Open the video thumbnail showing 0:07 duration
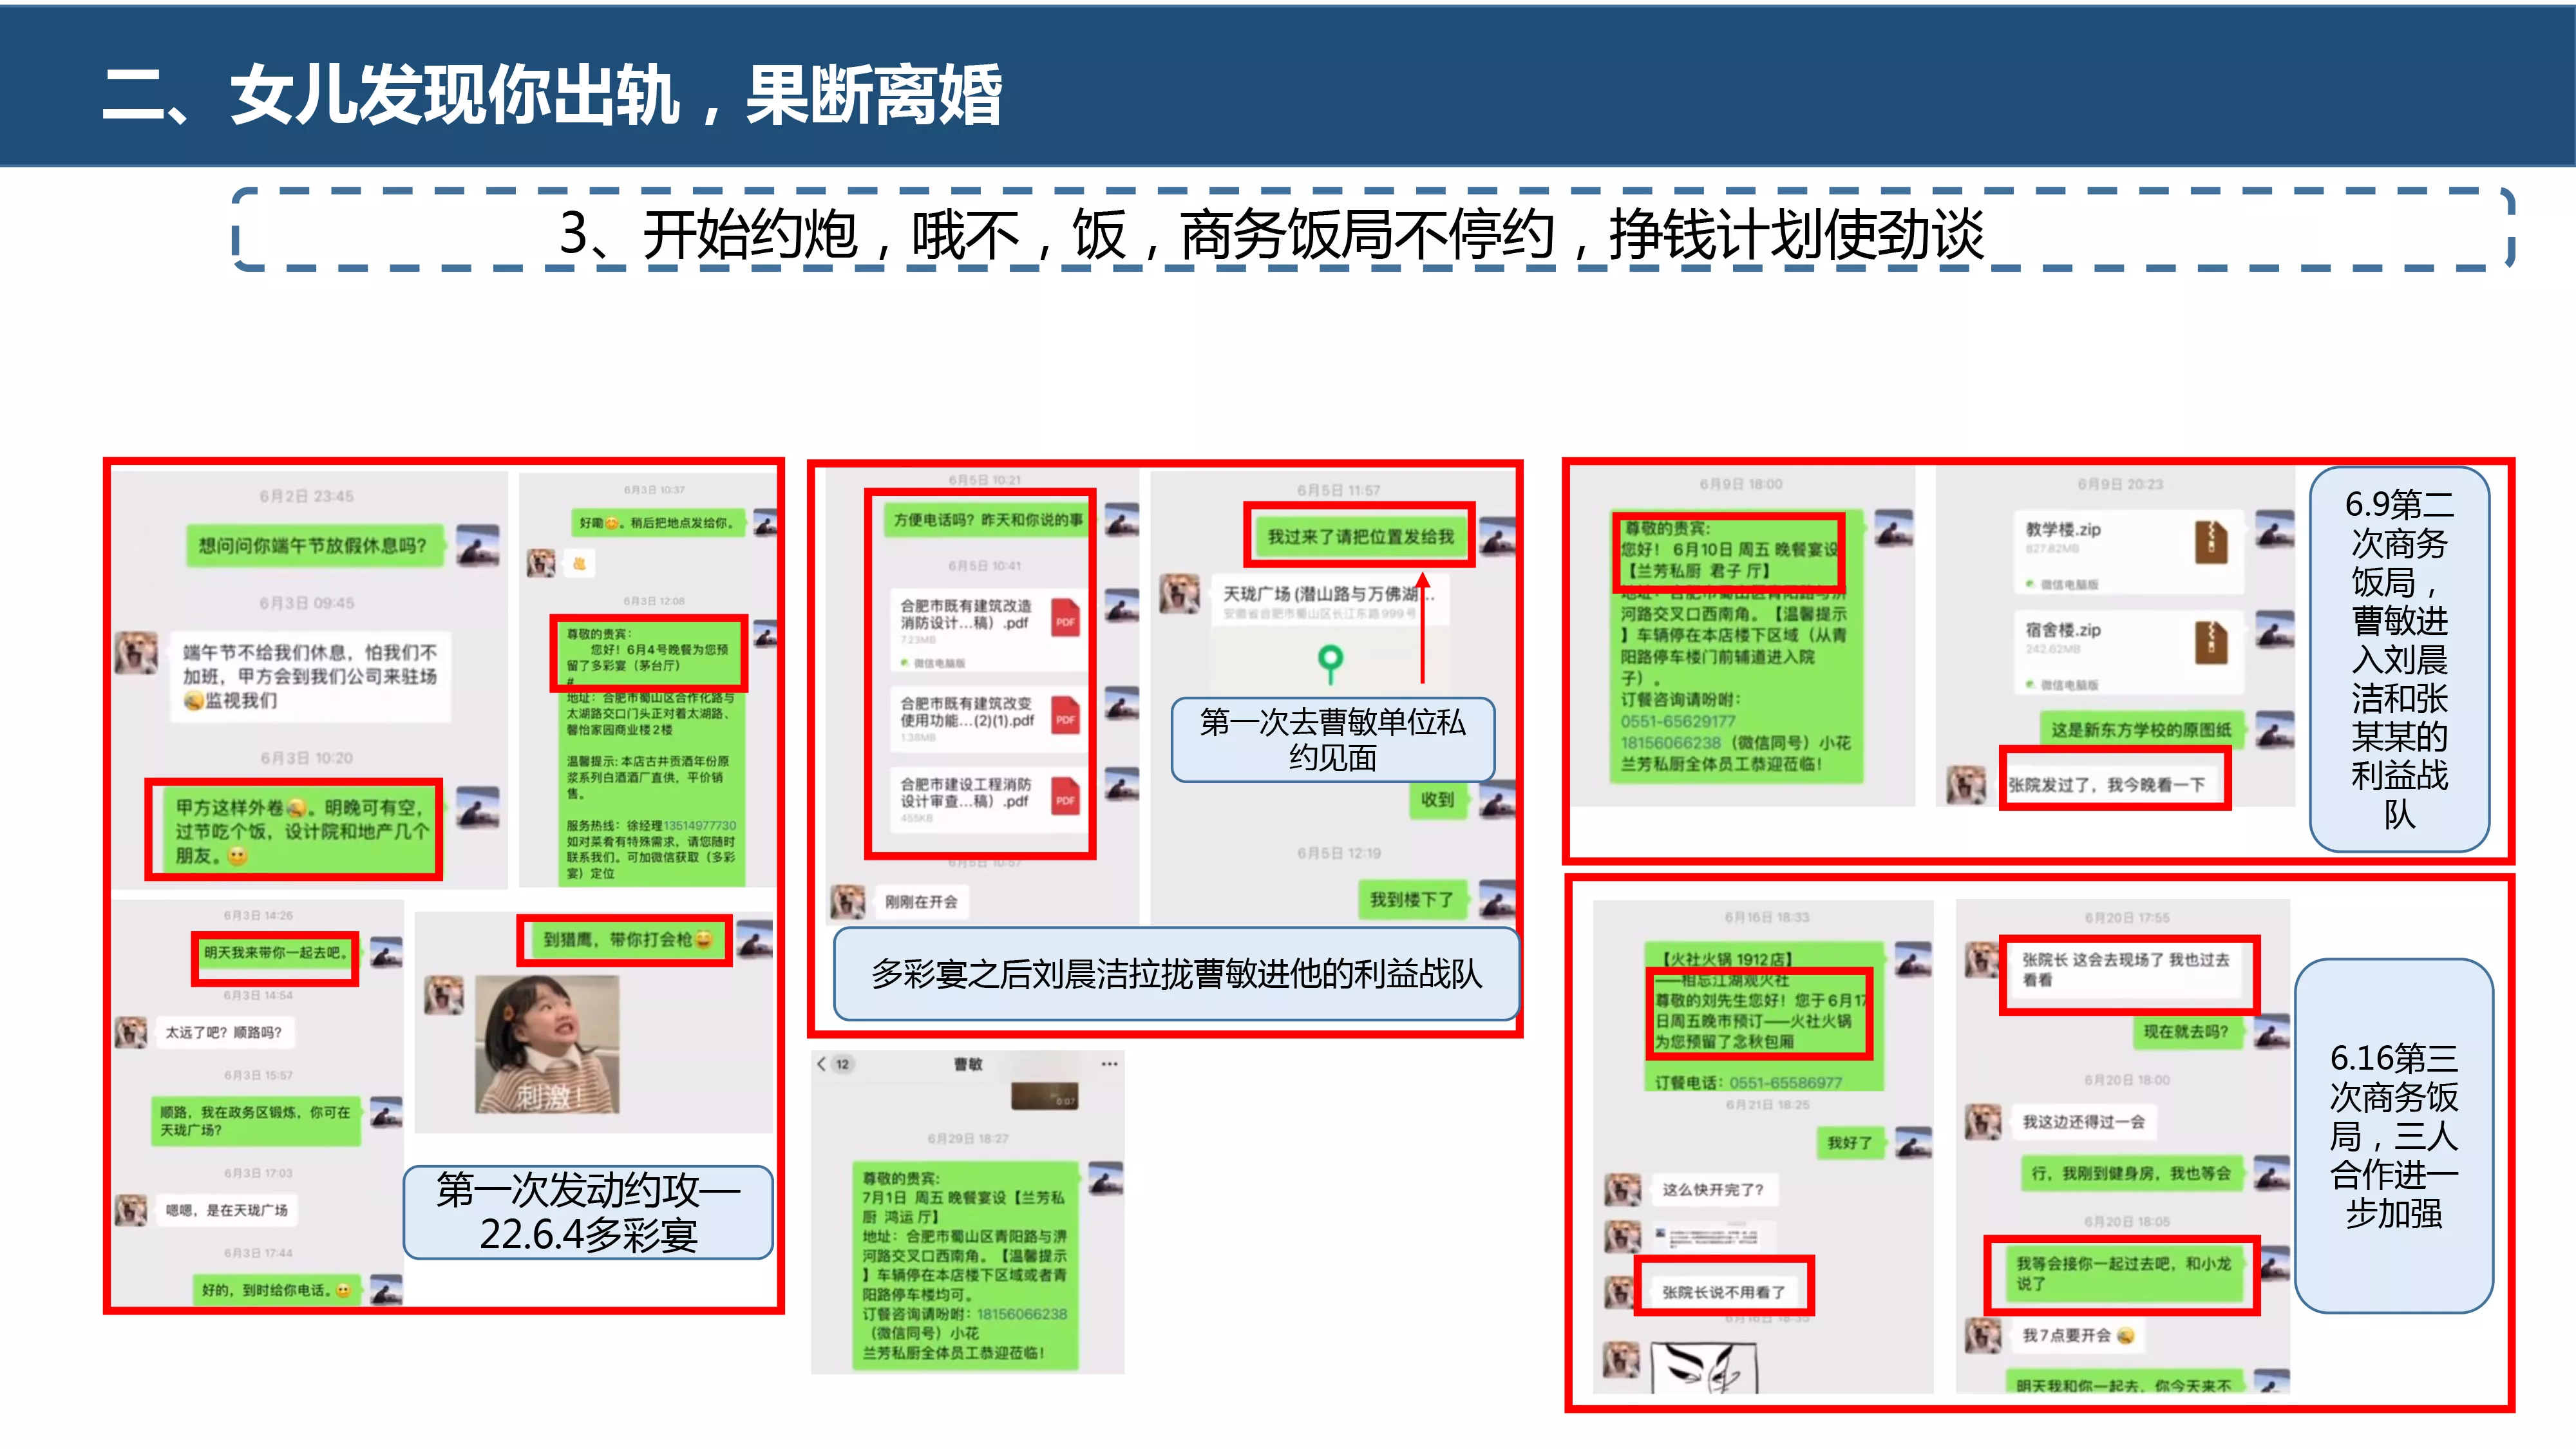 1045,1095
